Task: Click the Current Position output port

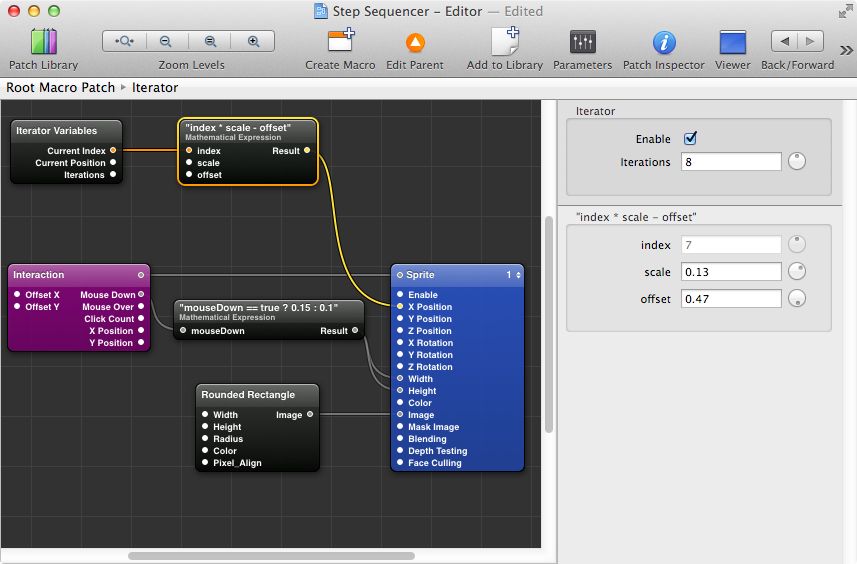Action: (113, 162)
